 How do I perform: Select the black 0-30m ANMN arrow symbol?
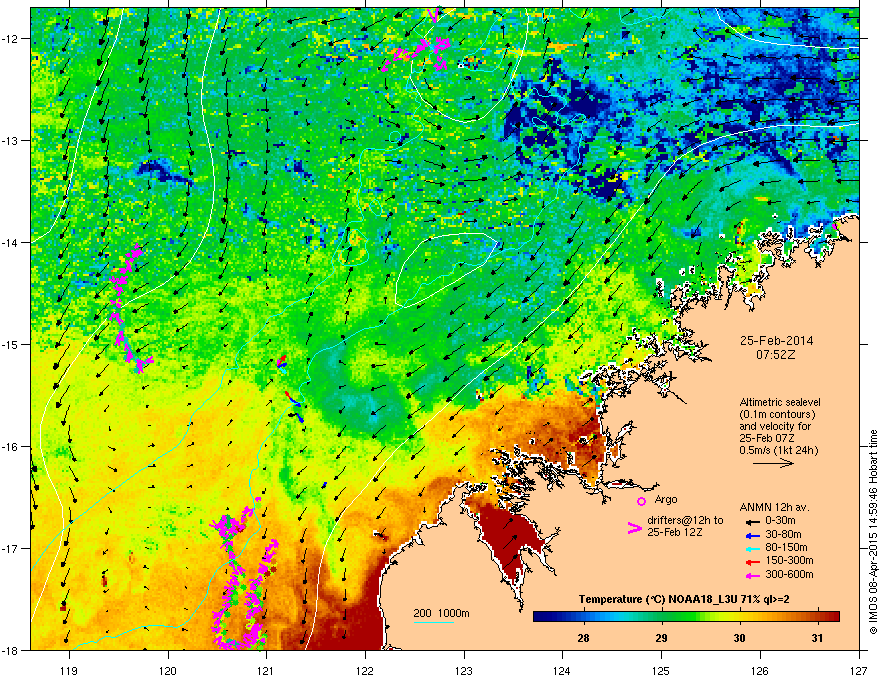coord(752,521)
